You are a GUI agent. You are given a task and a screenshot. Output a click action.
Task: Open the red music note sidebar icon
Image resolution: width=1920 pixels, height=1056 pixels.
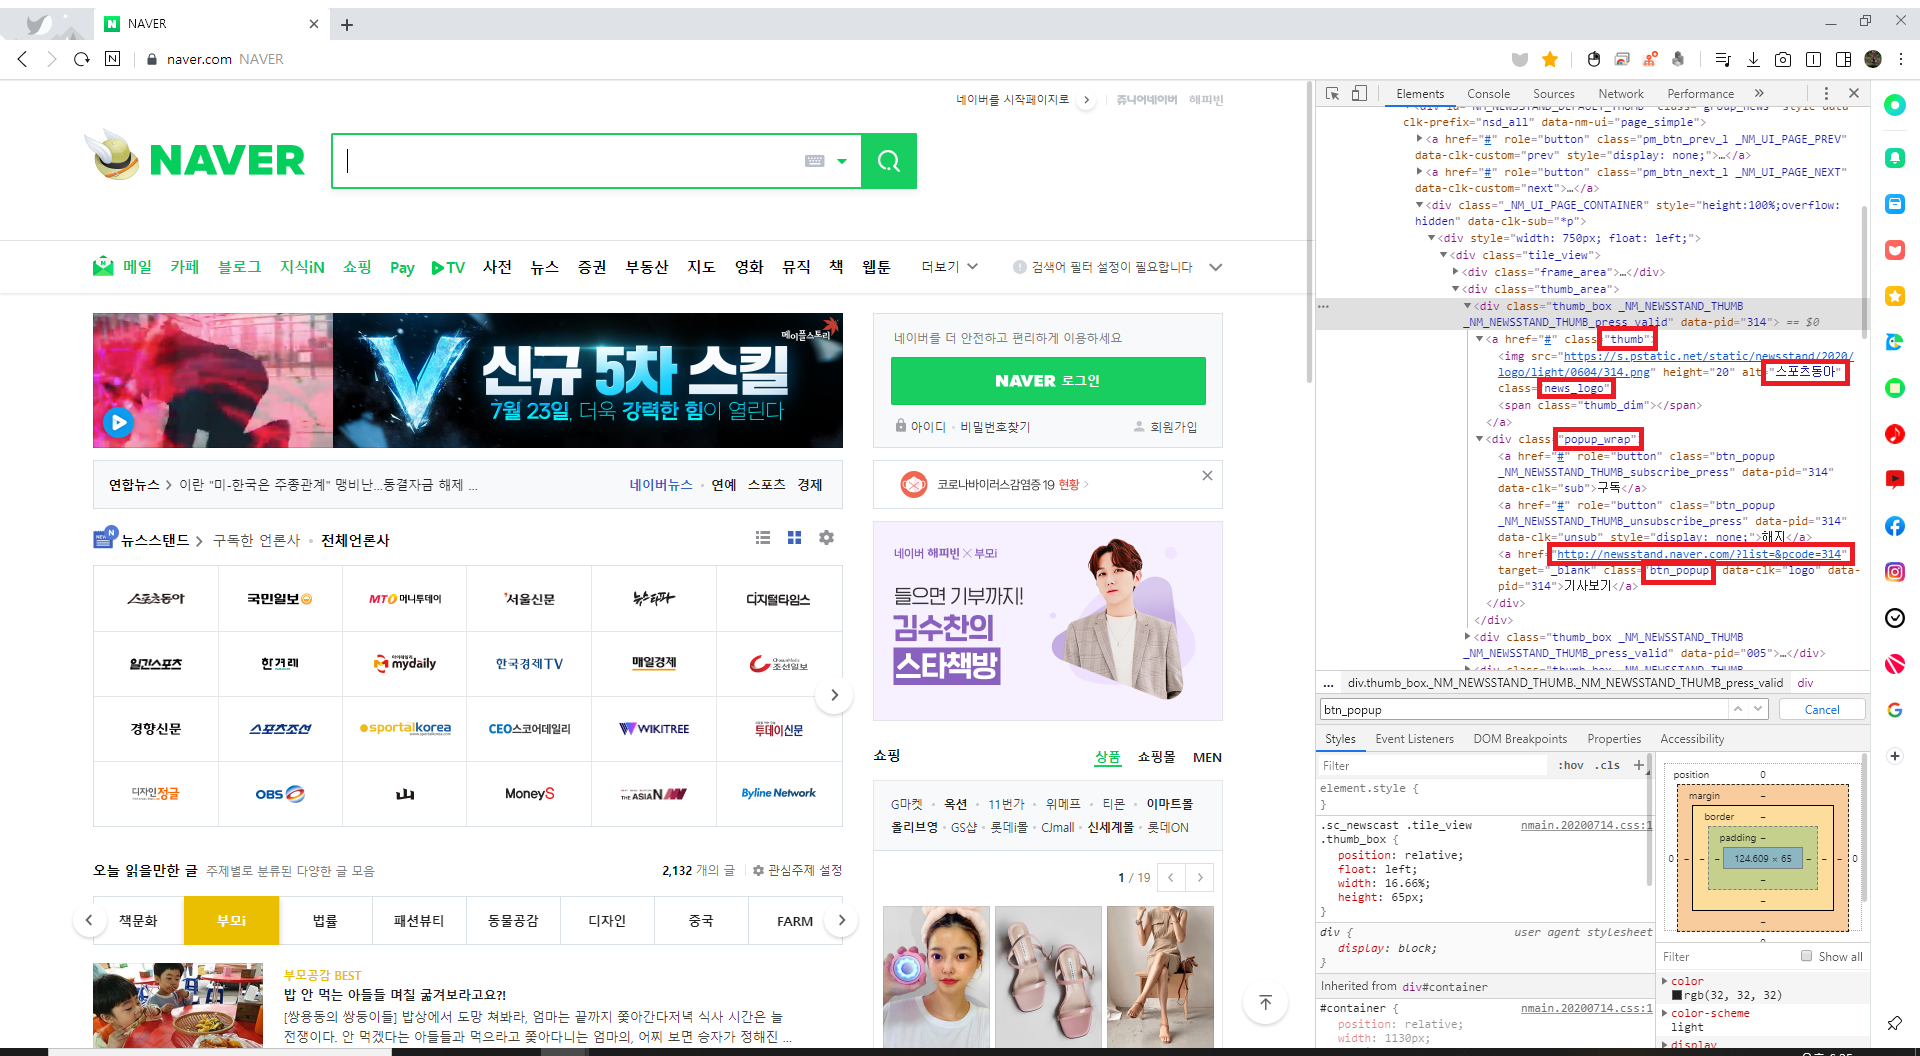[1895, 434]
